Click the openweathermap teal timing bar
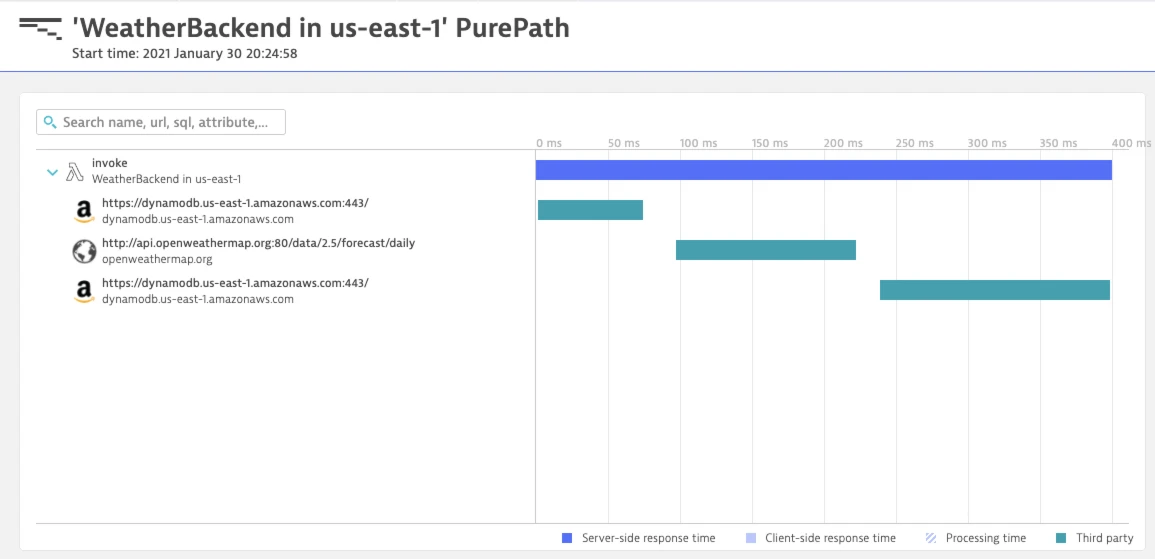 point(766,250)
